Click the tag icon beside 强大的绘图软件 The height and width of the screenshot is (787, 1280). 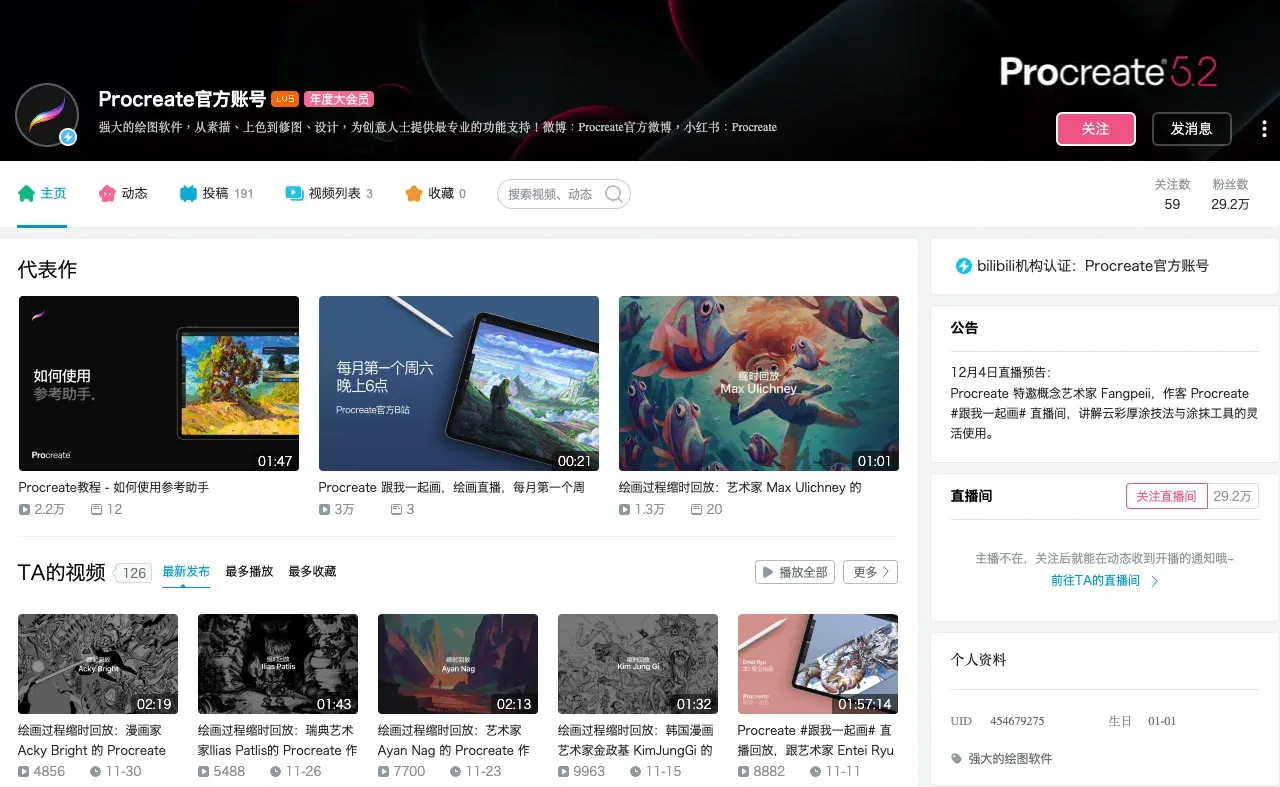pyautogui.click(x=957, y=758)
